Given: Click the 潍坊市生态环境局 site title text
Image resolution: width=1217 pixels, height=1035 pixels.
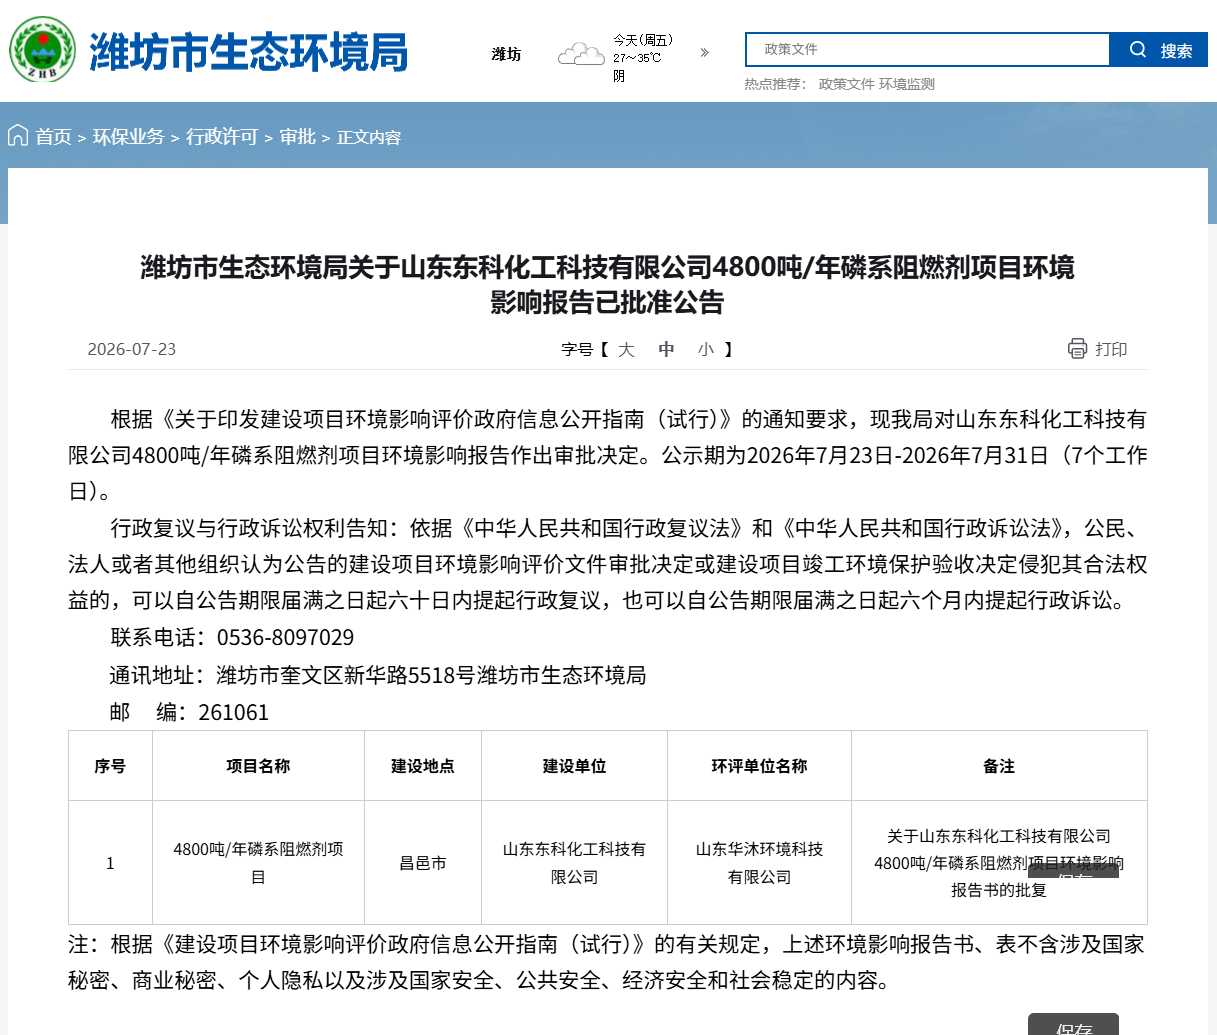Looking at the screenshot, I should click(249, 52).
